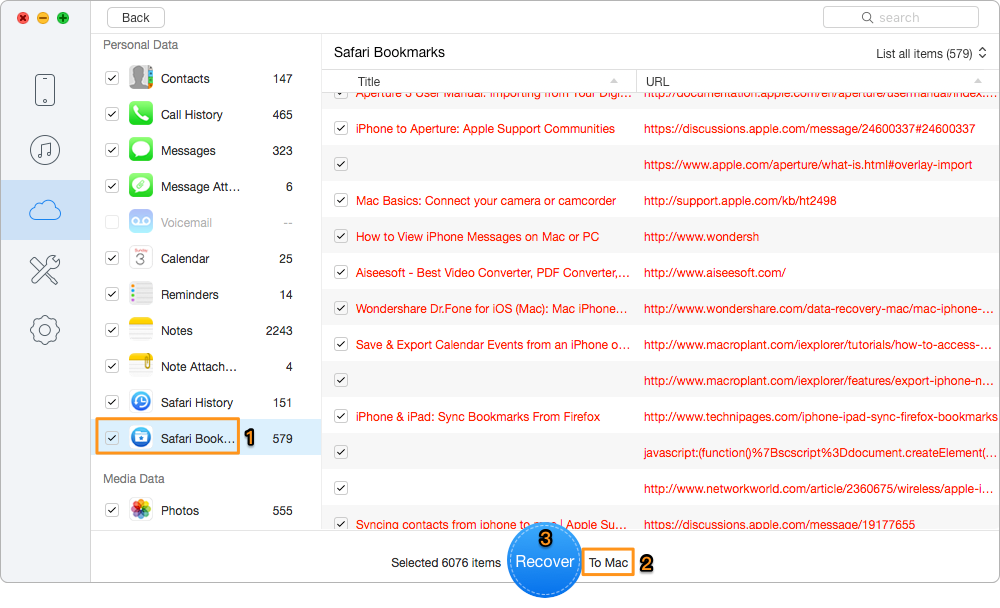Select the Voicemail category label
The height and width of the screenshot is (608, 1000).
tap(186, 223)
